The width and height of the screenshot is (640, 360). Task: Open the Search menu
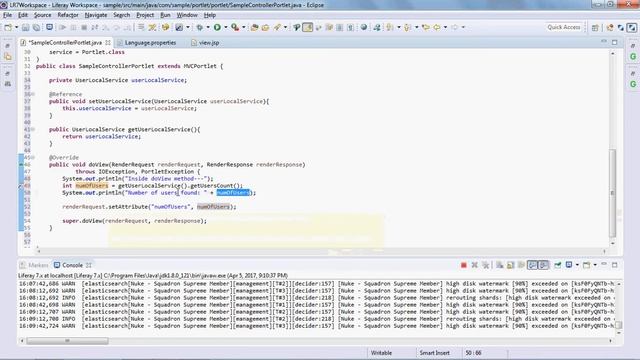point(122,15)
